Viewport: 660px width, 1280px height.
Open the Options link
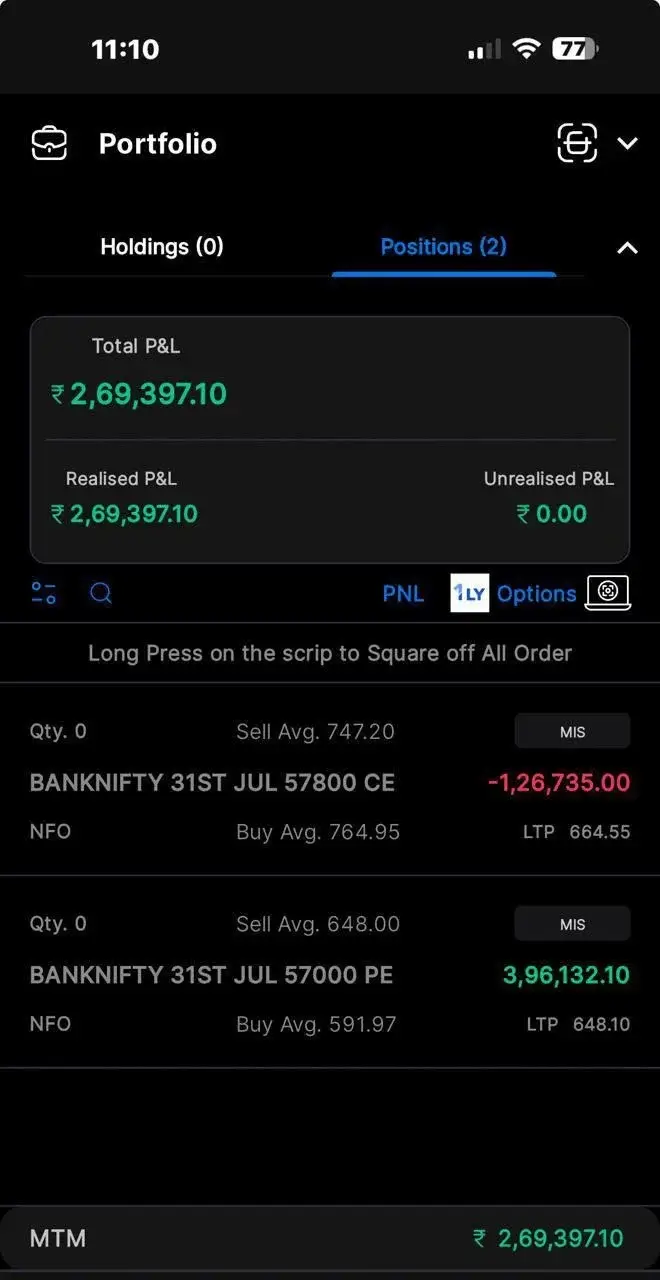(x=537, y=594)
